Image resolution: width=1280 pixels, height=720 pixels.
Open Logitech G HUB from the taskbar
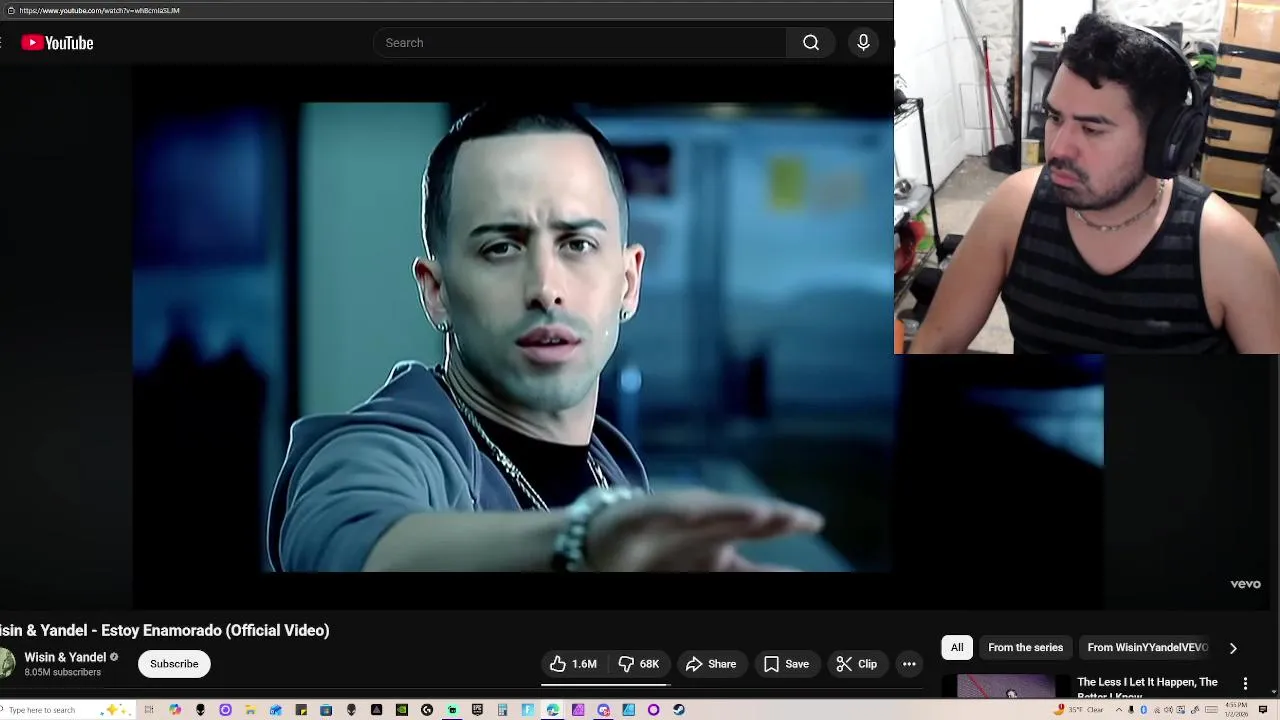pyautogui.click(x=427, y=710)
